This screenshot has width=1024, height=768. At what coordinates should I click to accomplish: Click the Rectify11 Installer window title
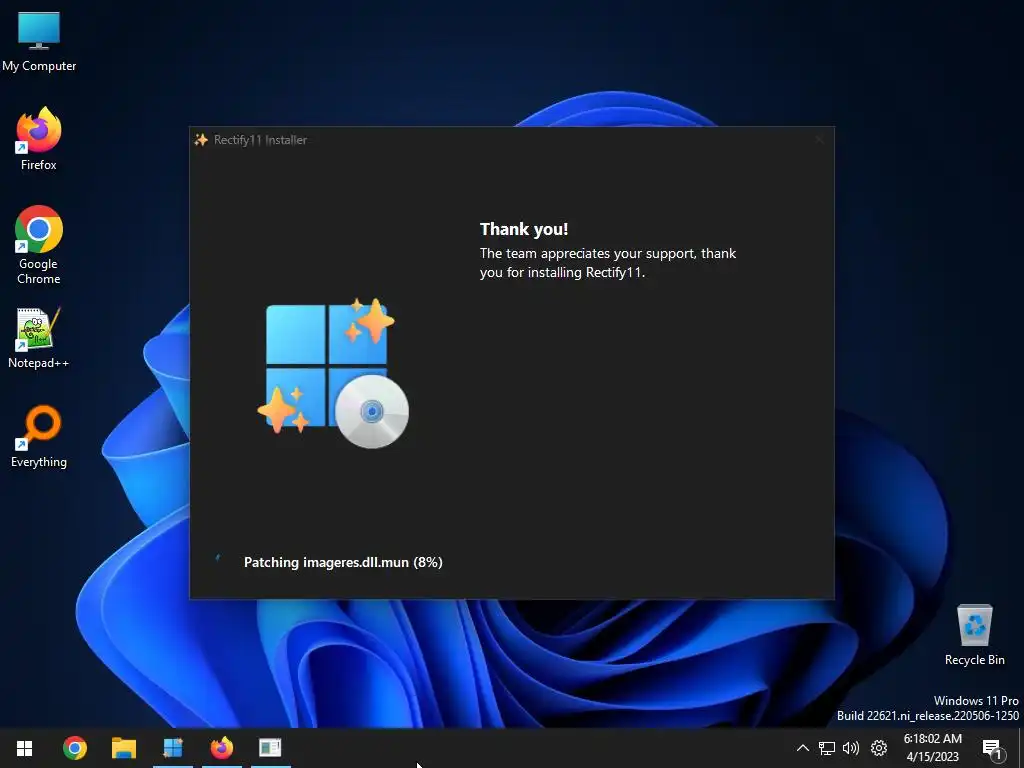(x=260, y=140)
